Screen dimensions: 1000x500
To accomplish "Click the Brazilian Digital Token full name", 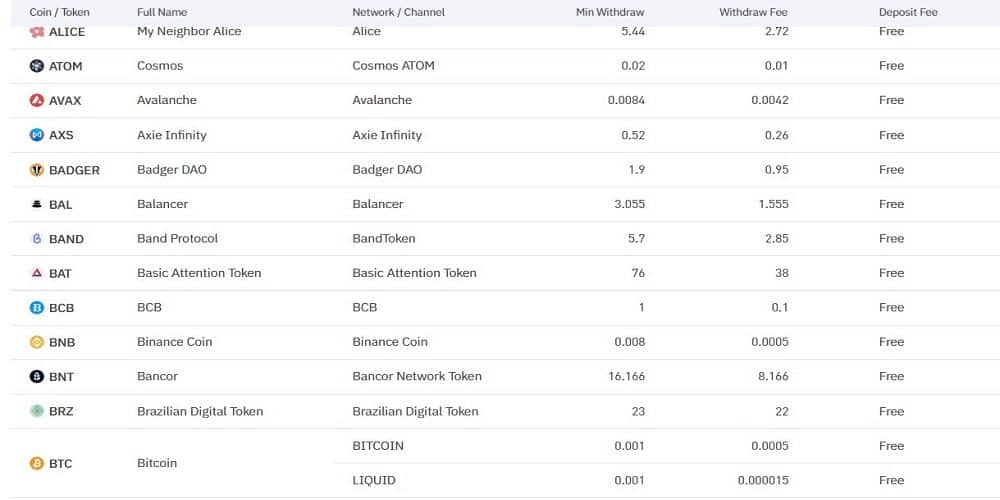I will [200, 411].
